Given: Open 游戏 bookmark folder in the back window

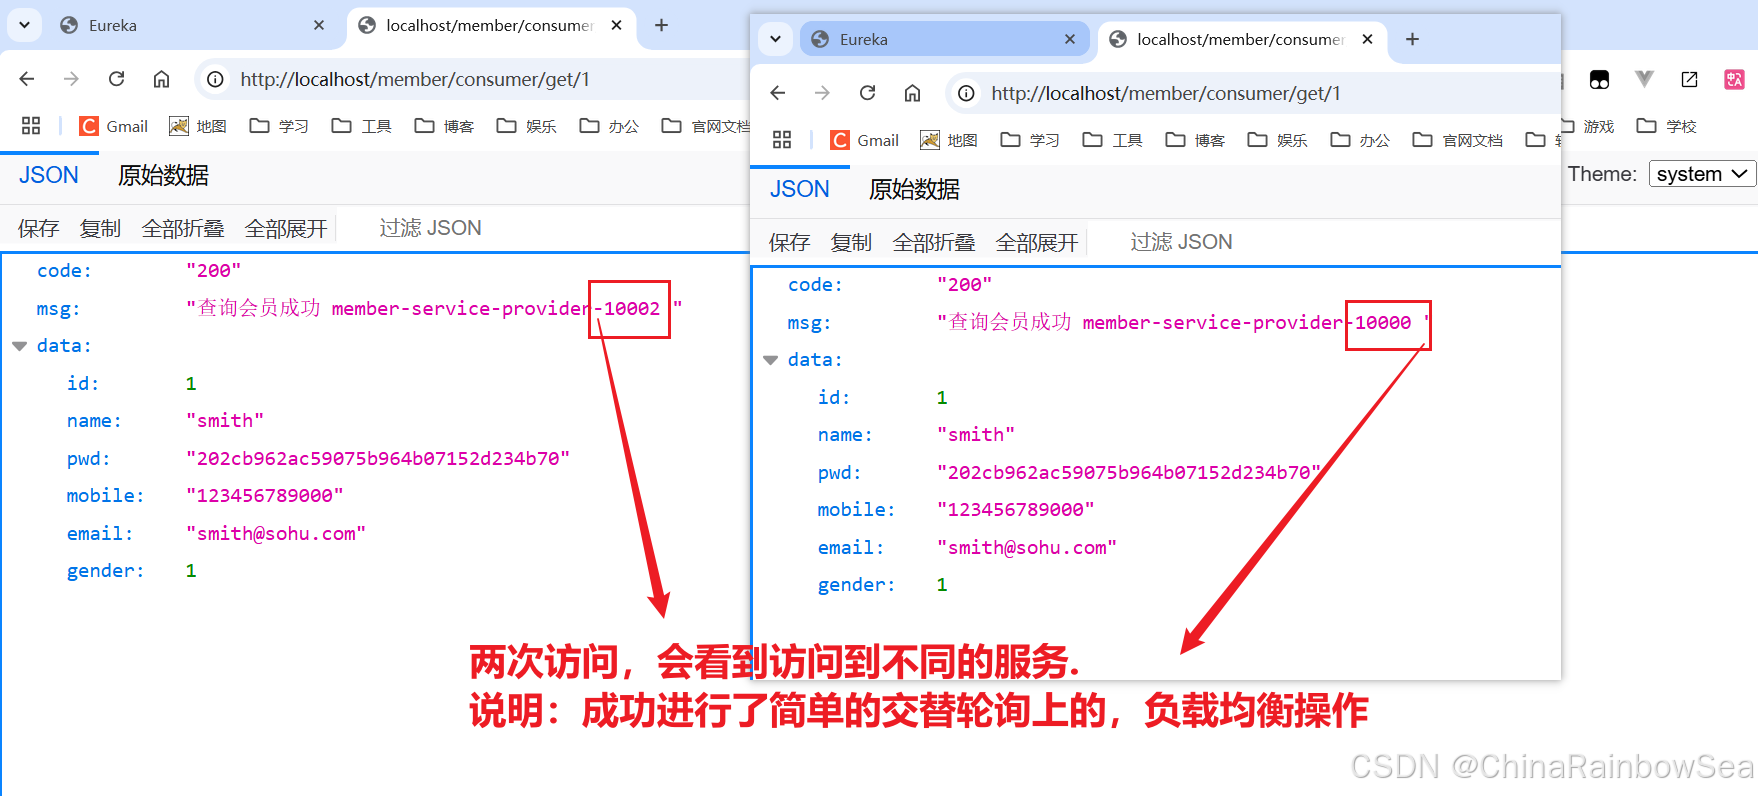Looking at the screenshot, I should tap(1590, 126).
